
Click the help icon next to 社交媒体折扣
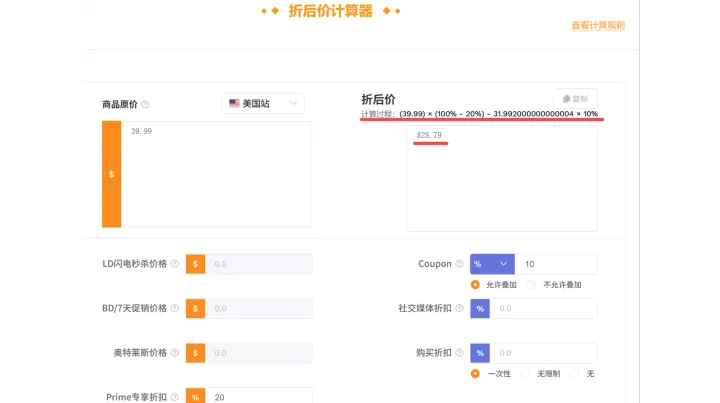click(x=459, y=308)
